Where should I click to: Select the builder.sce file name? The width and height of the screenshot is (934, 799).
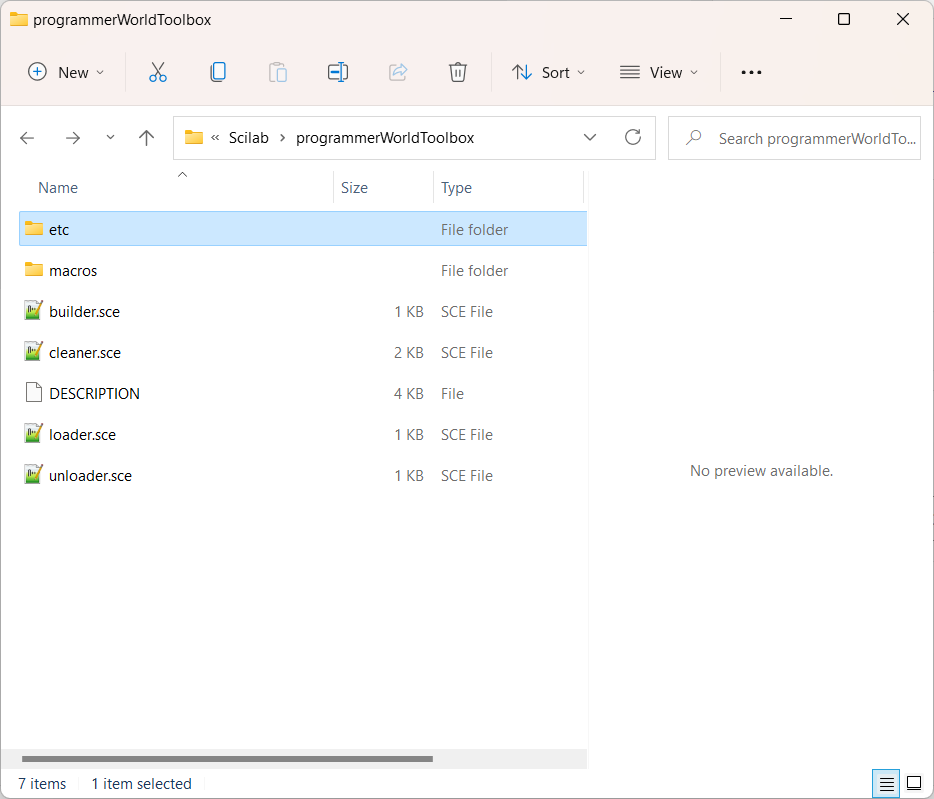[85, 312]
